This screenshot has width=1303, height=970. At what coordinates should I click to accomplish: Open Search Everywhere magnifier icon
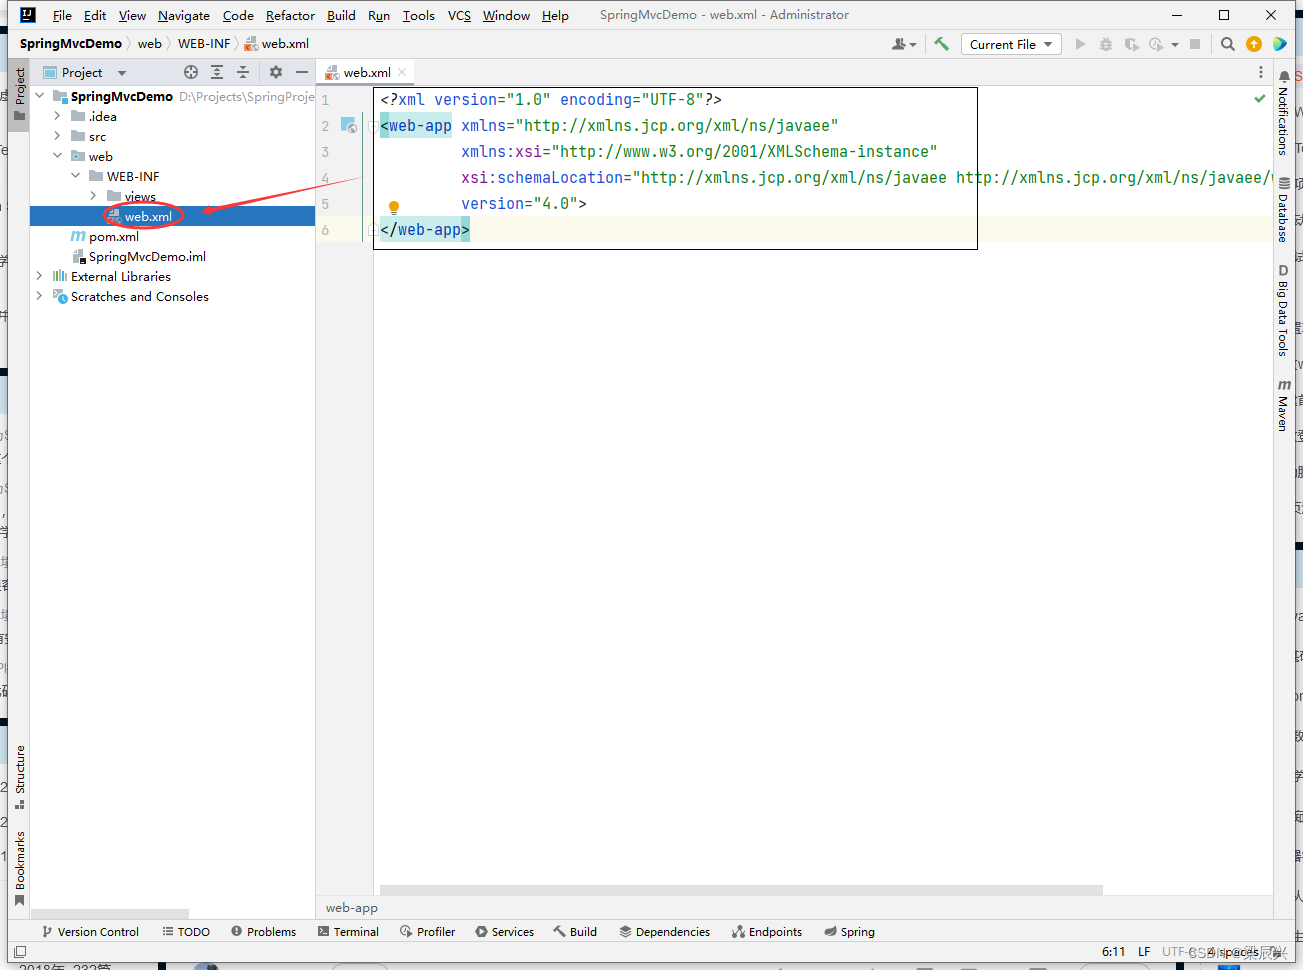point(1228,44)
